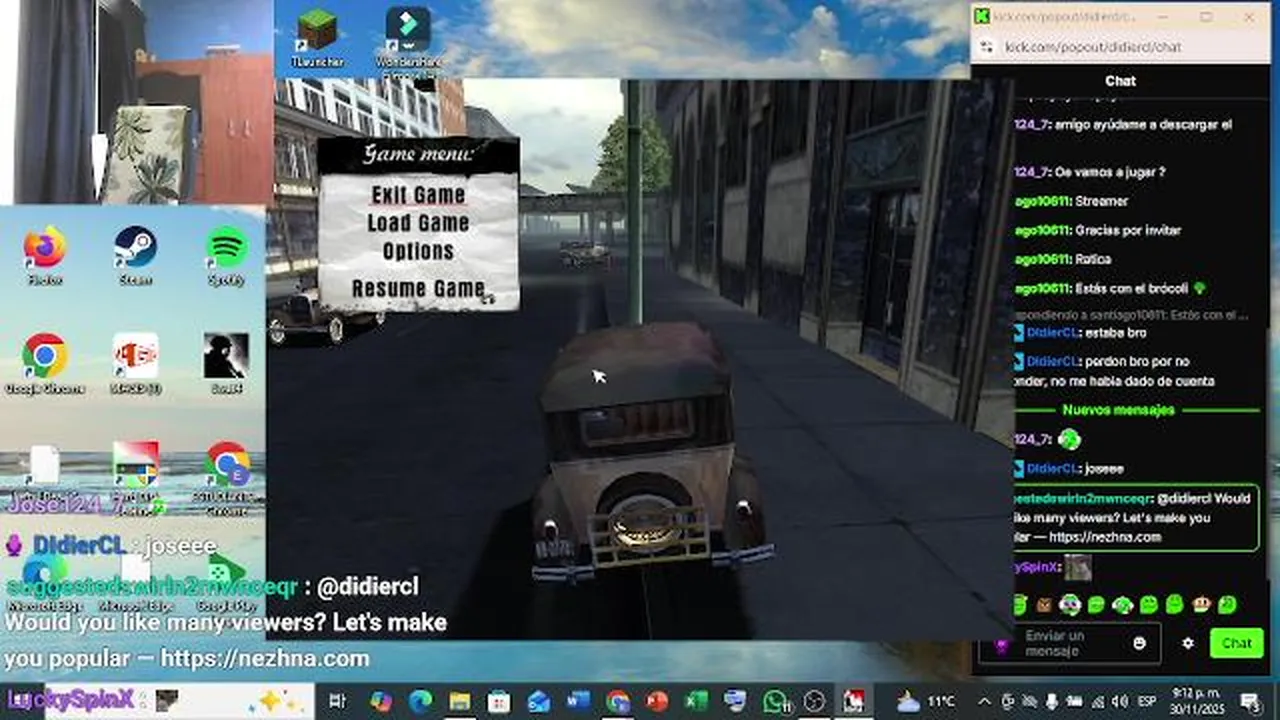Viewport: 1280px width, 720px height.
Task: Open the Wondershare Filmora desktop shortcut
Action: coord(408,37)
